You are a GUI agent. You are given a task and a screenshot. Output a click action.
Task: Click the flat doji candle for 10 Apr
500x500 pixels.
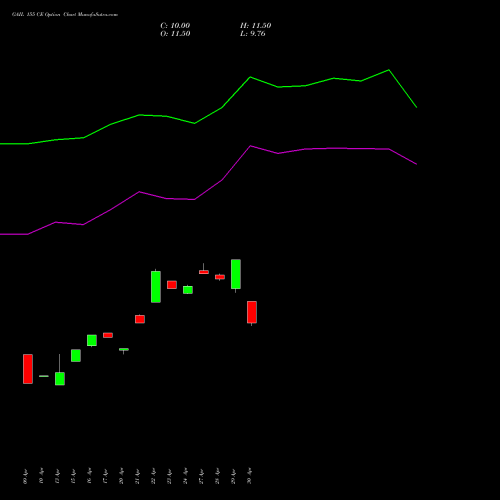coord(44,376)
